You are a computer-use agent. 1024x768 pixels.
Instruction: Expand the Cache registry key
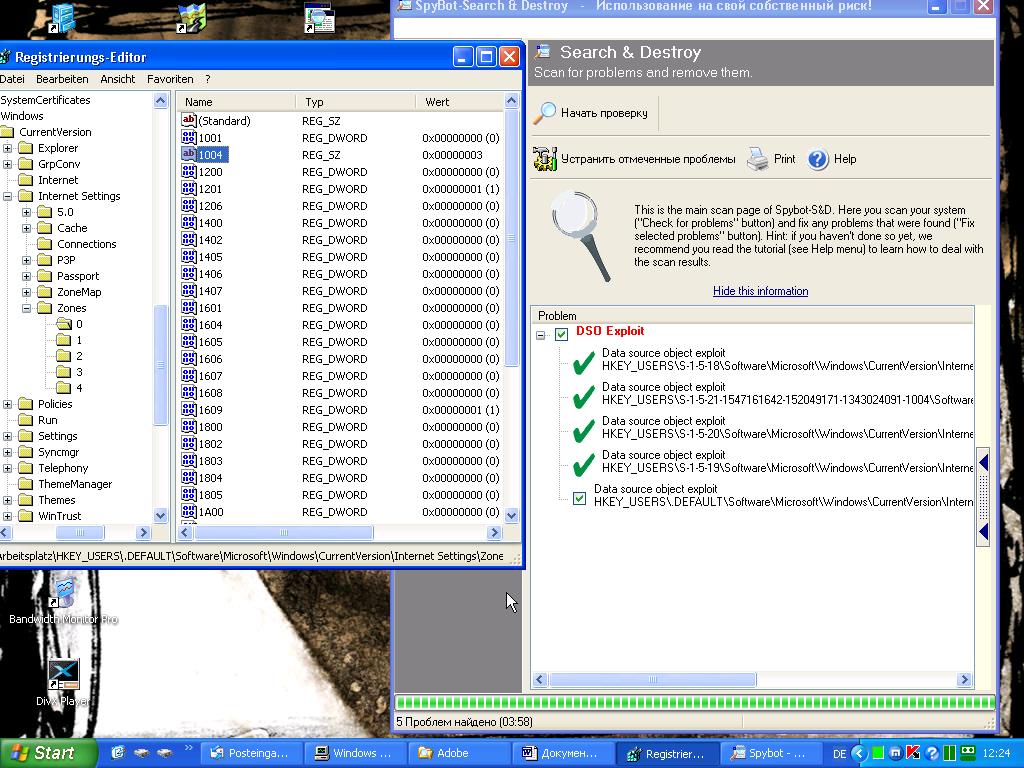(27, 228)
